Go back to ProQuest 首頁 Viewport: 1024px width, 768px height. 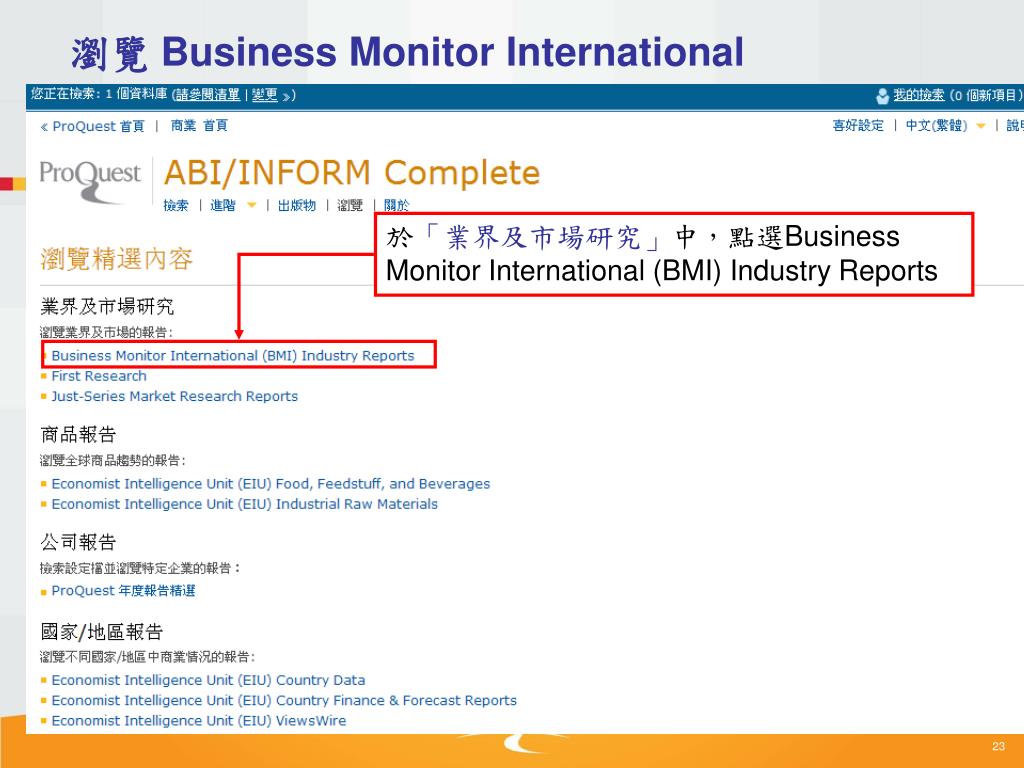[x=92, y=126]
